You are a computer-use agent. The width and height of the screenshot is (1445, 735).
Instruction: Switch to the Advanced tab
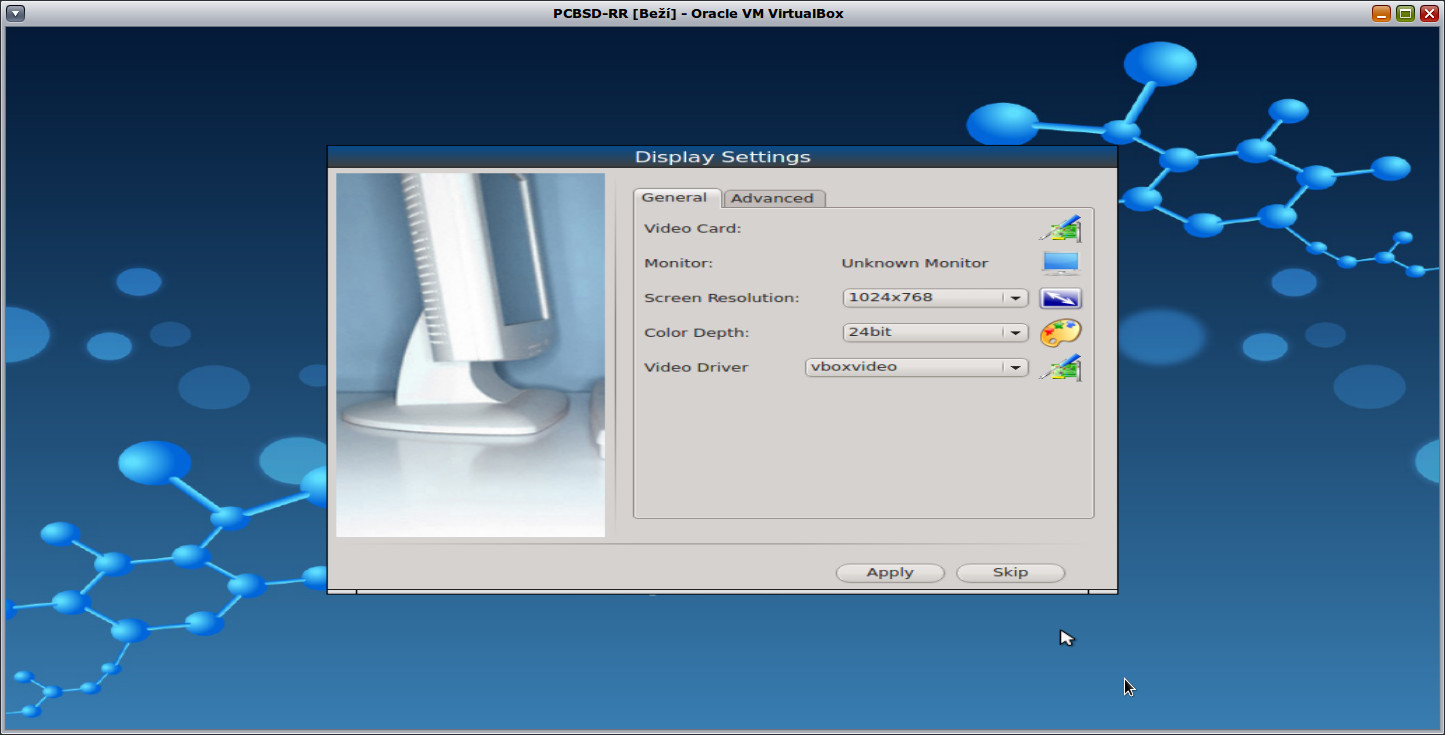tap(774, 198)
